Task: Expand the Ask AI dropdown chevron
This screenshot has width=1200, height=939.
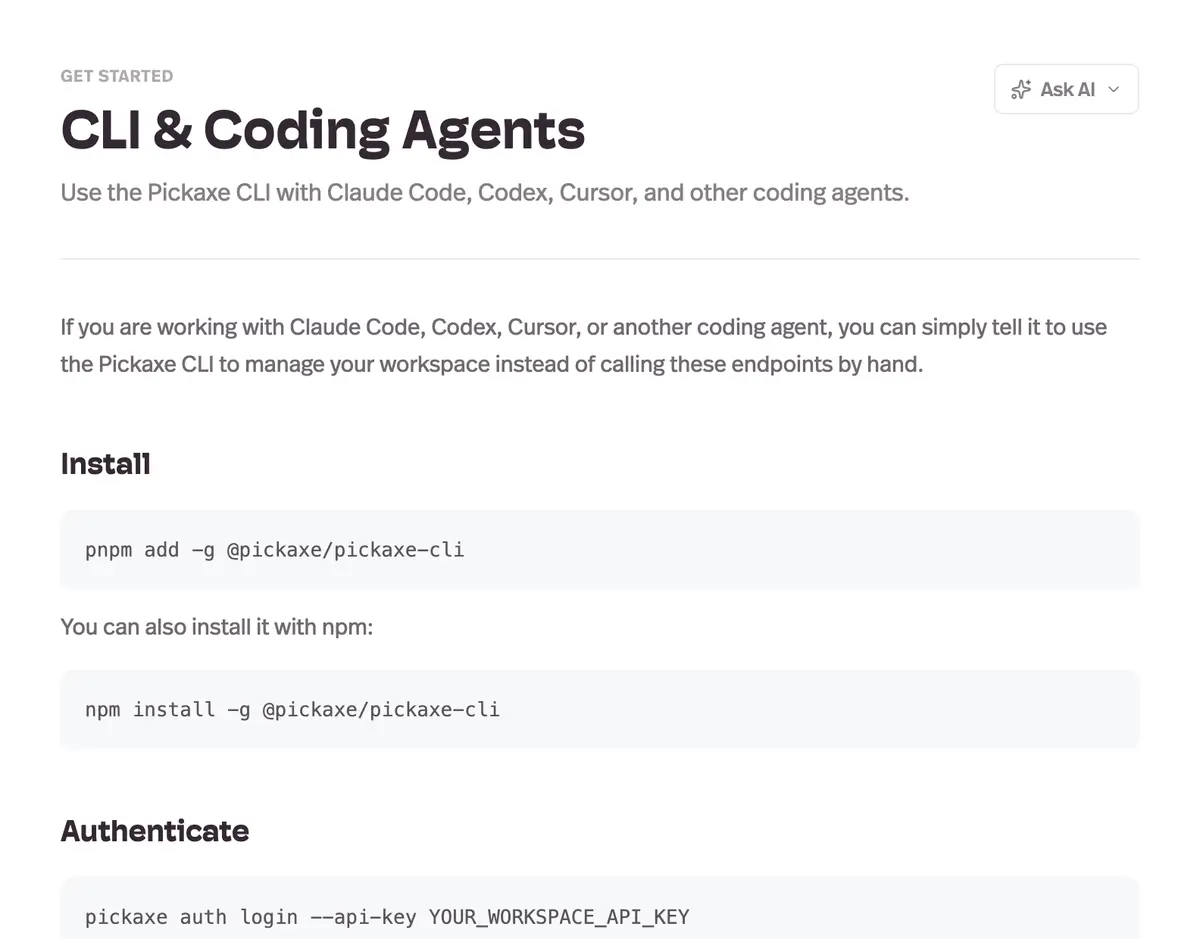Action: coord(1114,89)
